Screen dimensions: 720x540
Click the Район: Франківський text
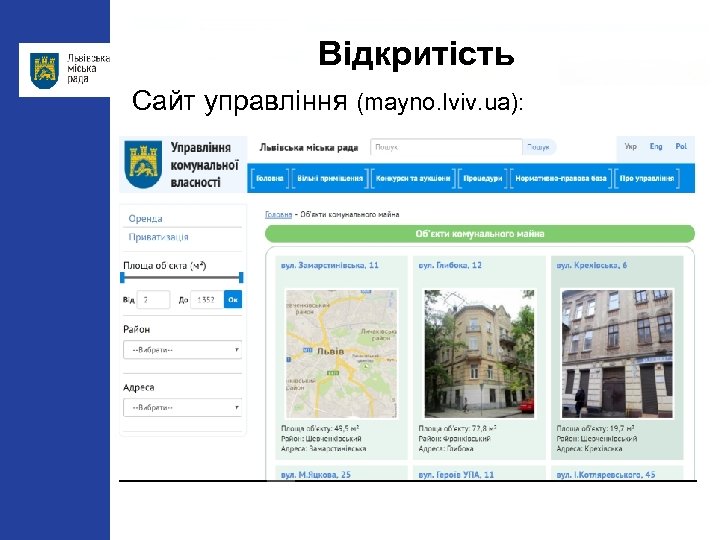tap(454, 439)
